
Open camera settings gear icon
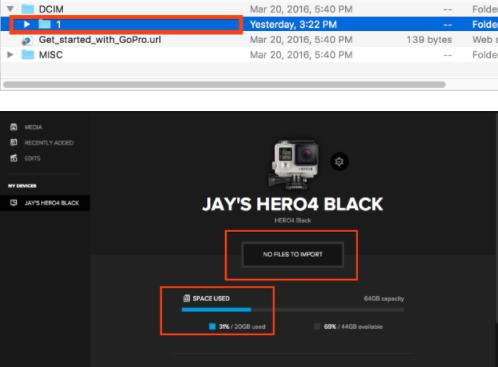pos(339,162)
